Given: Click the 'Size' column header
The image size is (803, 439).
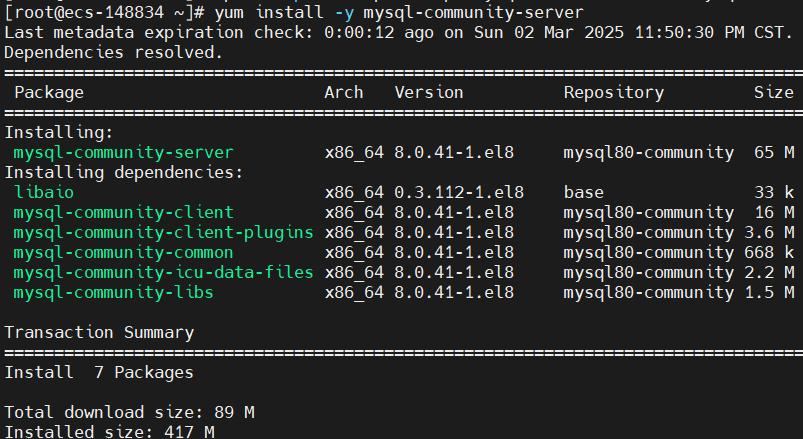Looking at the screenshot, I should (773, 92).
